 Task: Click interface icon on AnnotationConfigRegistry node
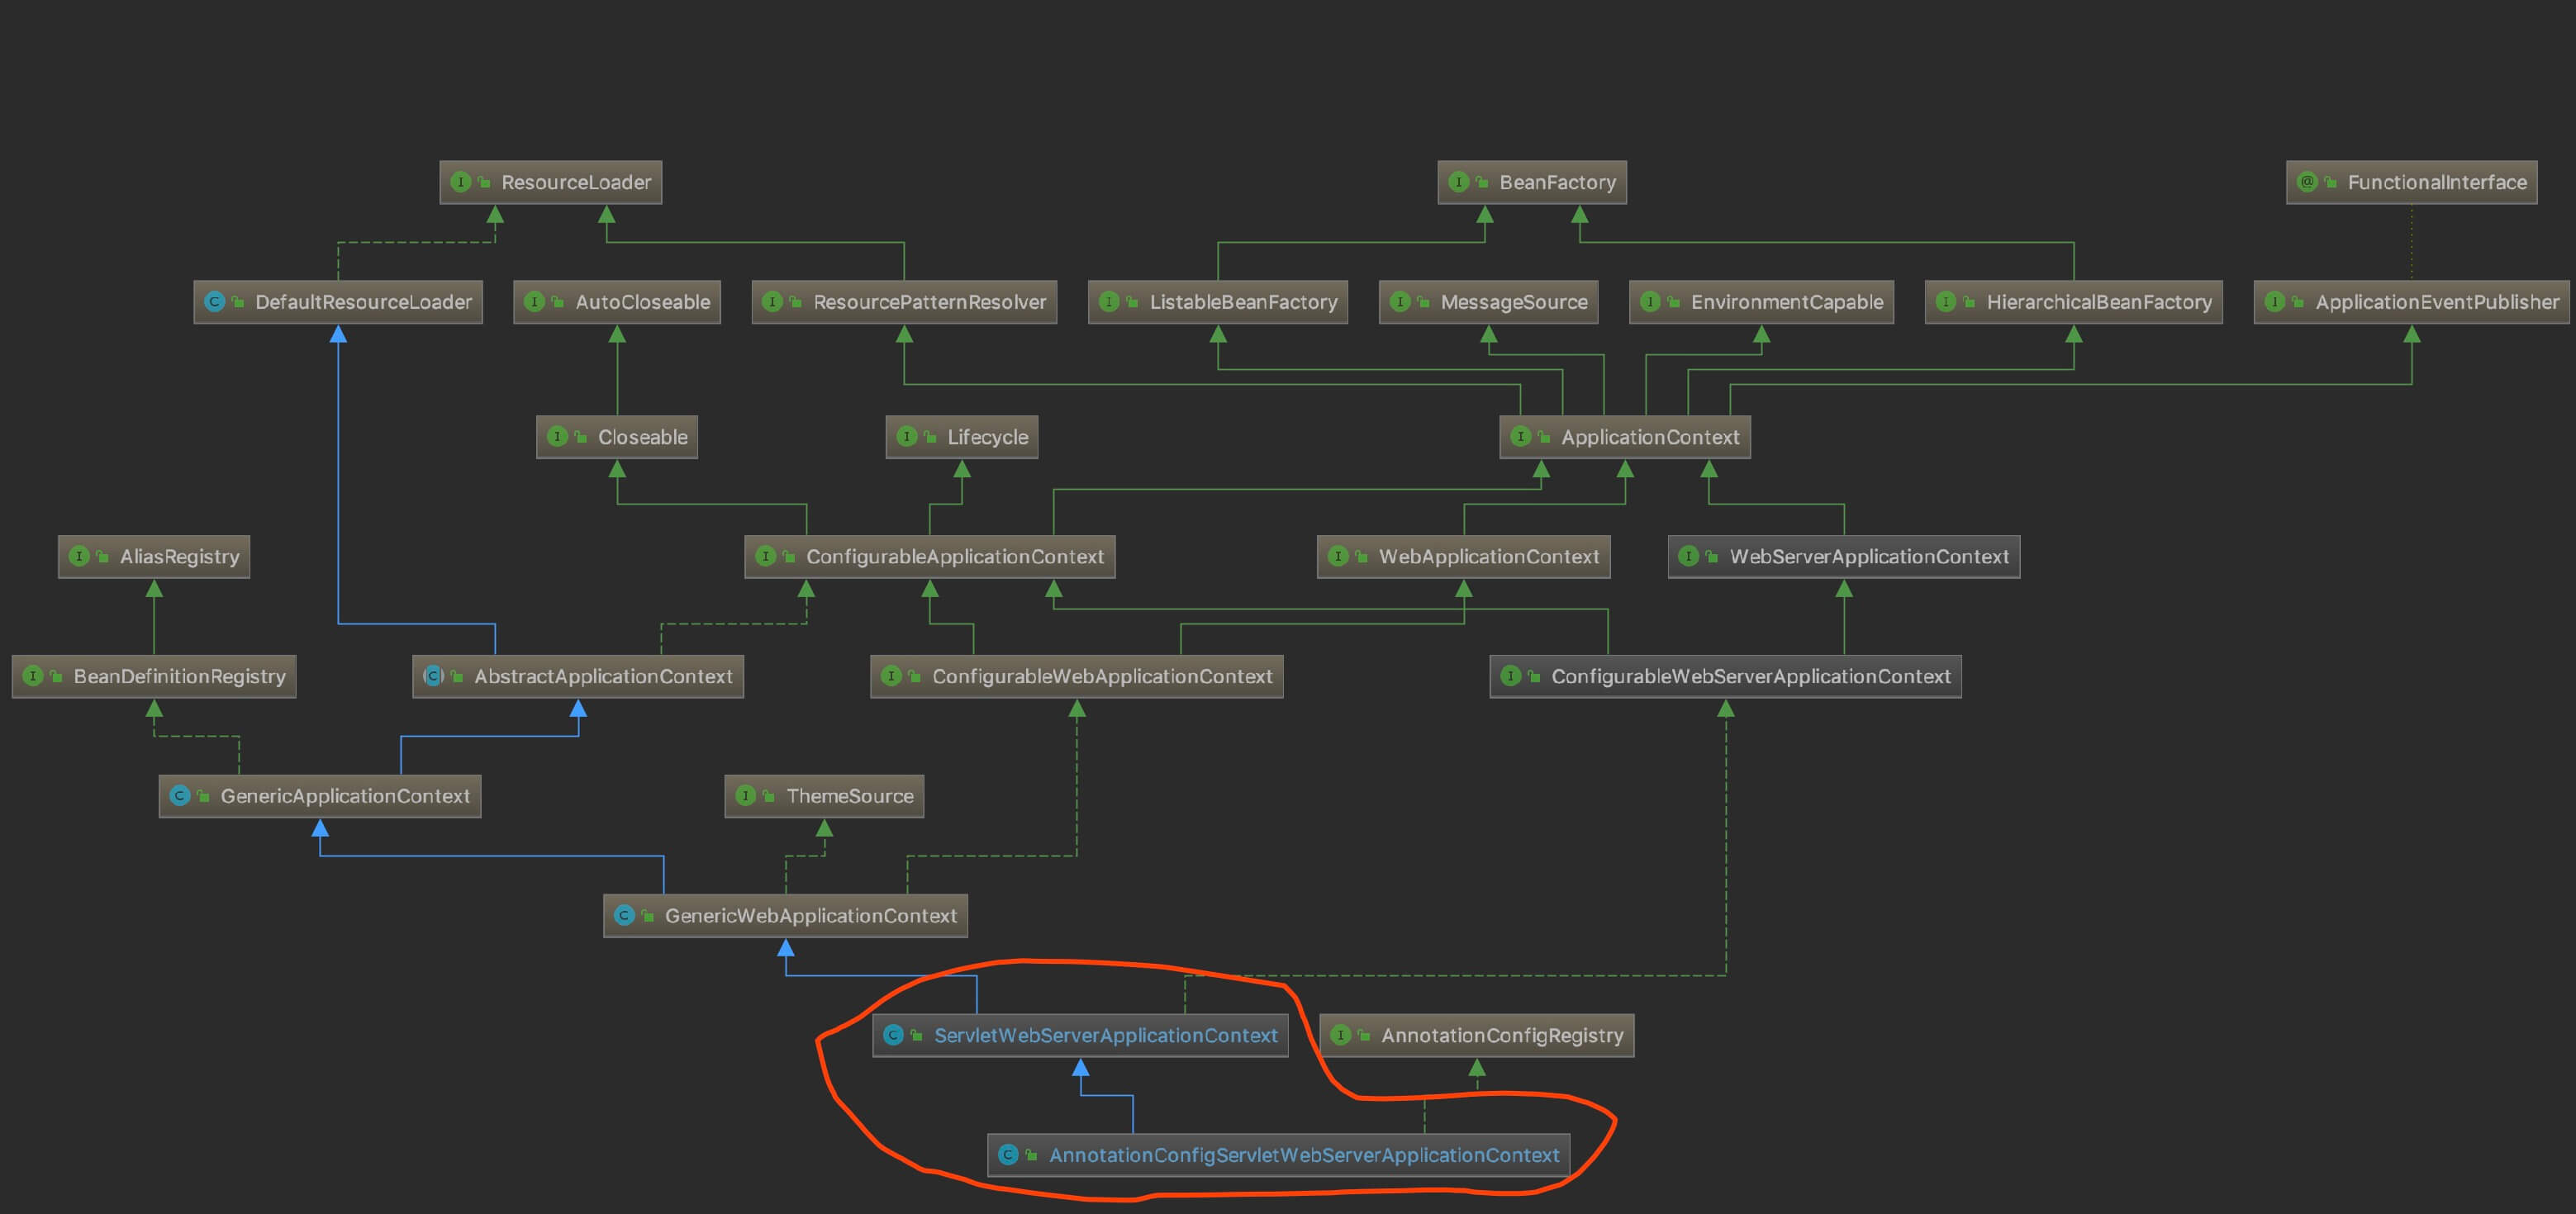(x=1340, y=1035)
